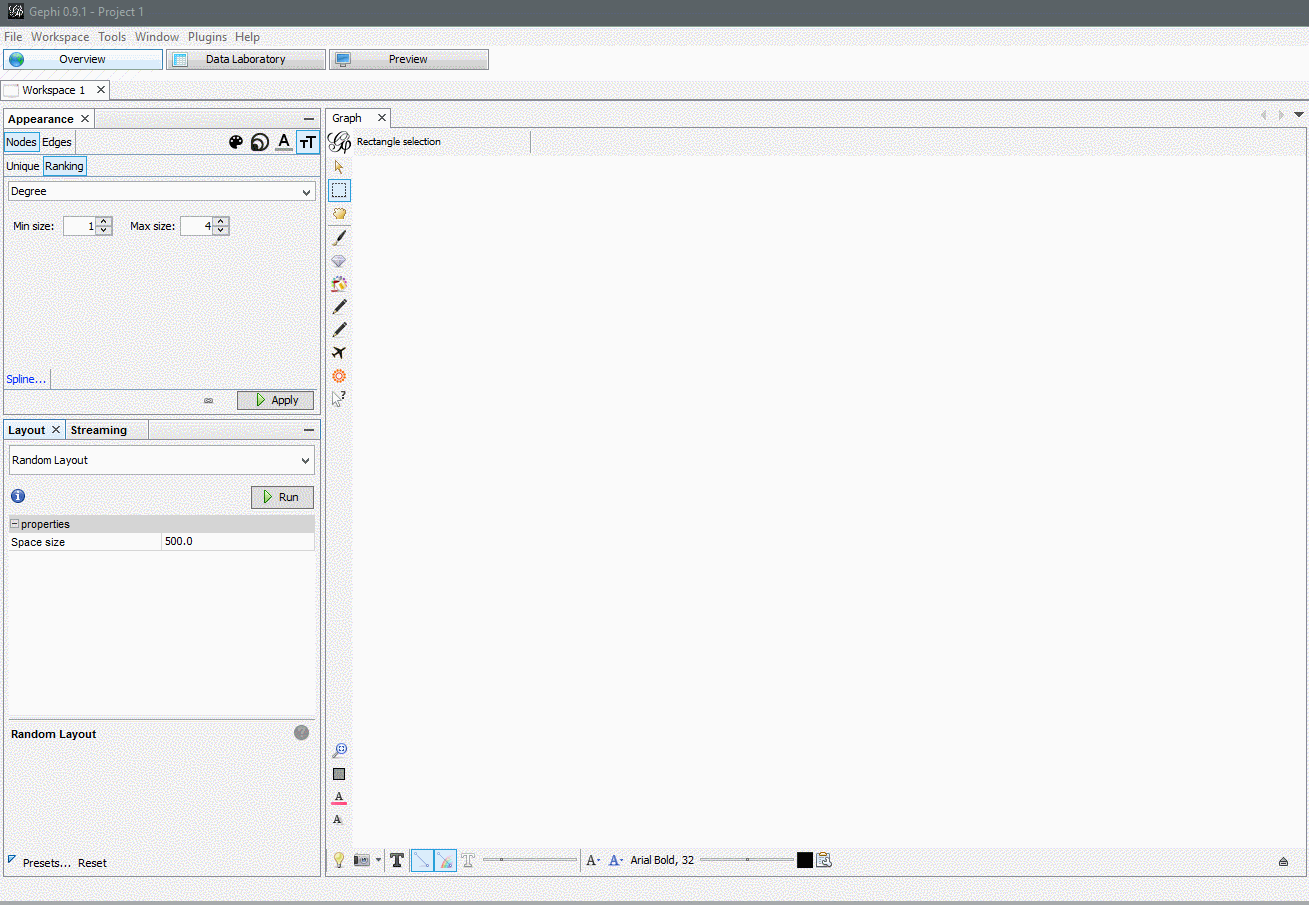Expand bottom settings panel with the eject arrow
The image size is (1309, 905).
tap(1284, 861)
